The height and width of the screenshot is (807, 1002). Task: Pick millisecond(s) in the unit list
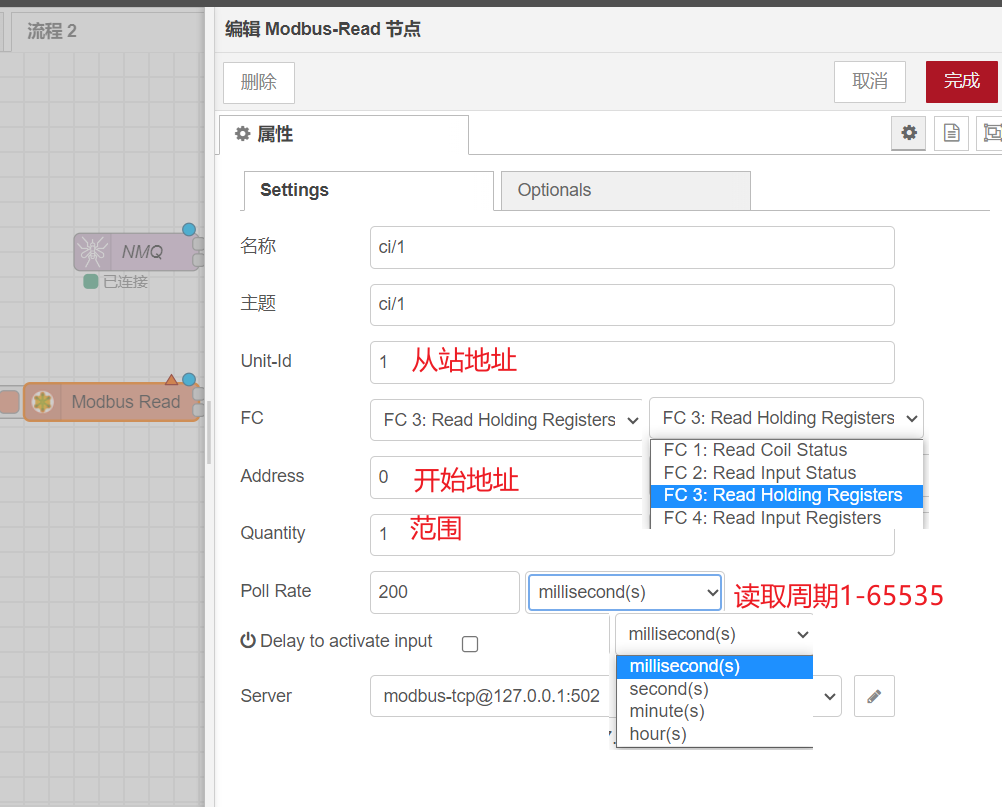click(714, 666)
